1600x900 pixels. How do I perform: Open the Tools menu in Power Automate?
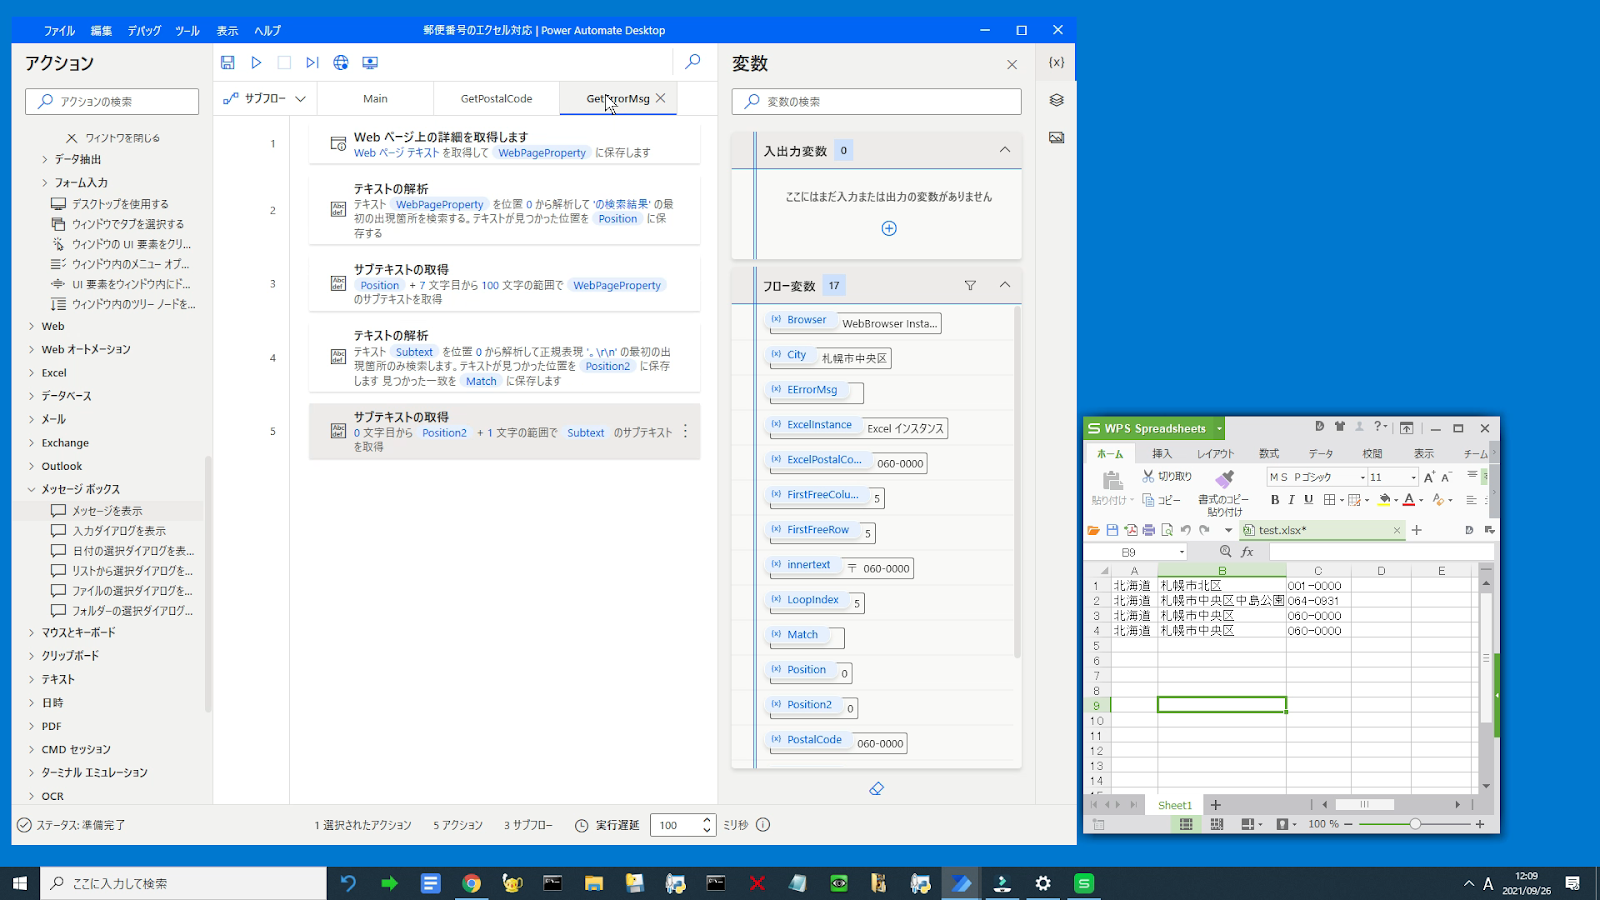(x=187, y=31)
